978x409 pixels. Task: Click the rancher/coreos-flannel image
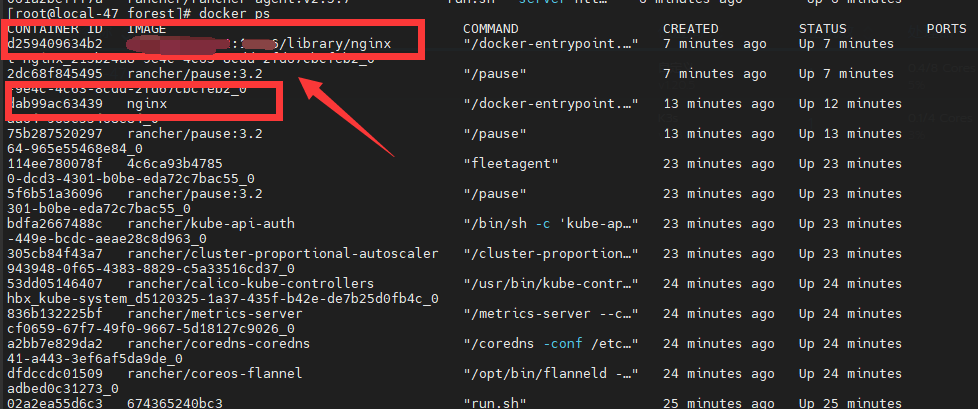(215, 373)
